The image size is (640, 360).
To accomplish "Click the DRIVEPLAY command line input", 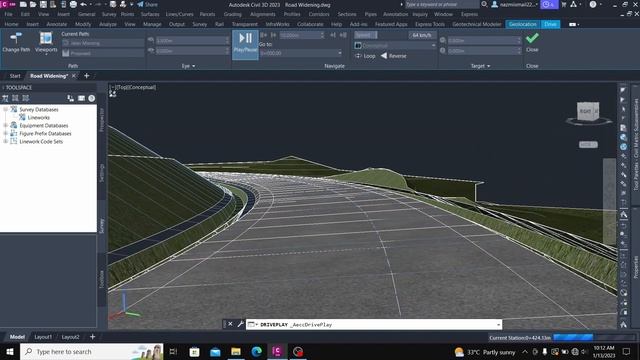I will click(x=373, y=324).
